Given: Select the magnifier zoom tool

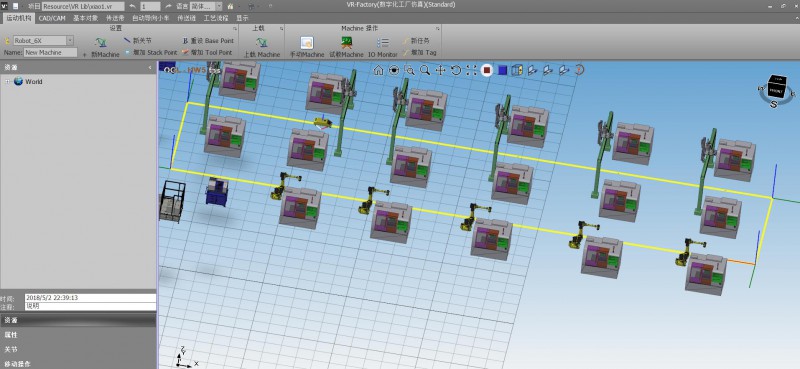Looking at the screenshot, I should (425, 70).
